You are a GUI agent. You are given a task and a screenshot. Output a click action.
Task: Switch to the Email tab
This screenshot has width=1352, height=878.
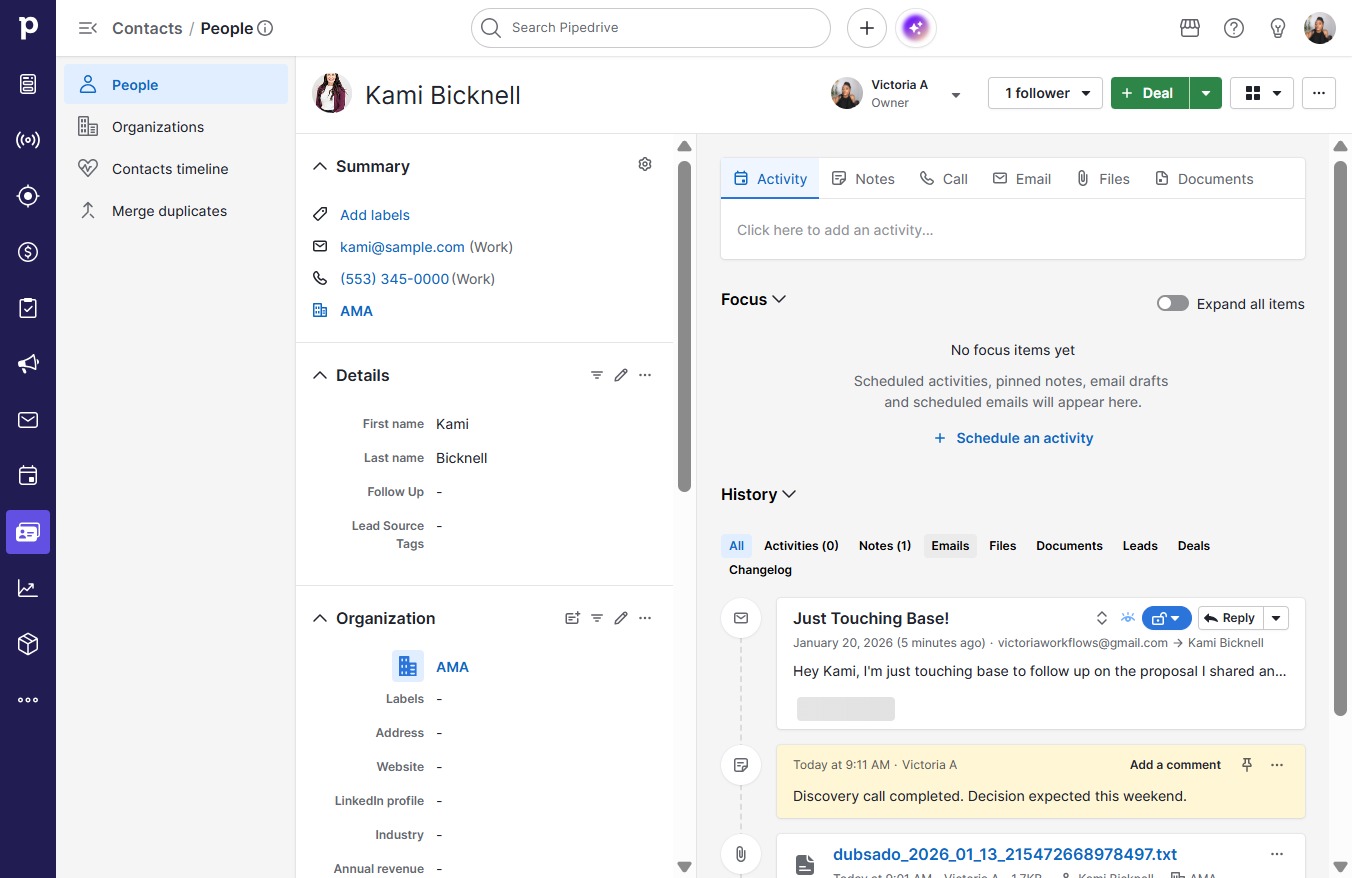click(1022, 179)
